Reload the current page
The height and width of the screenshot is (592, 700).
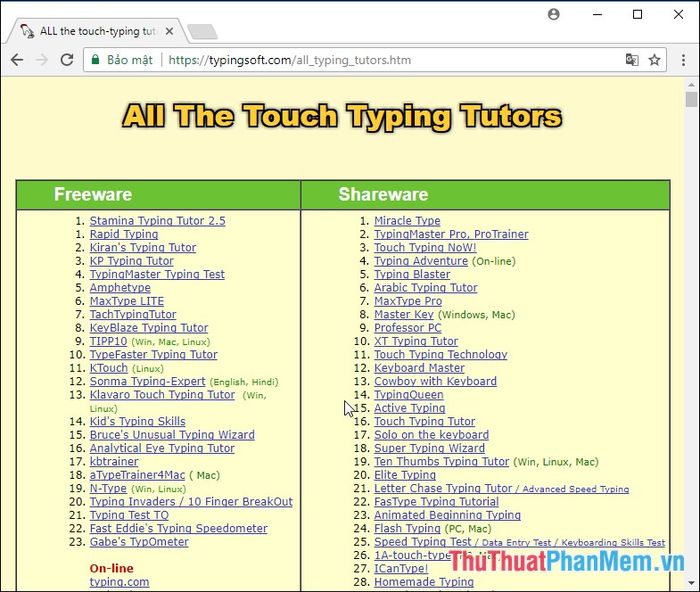pyautogui.click(x=67, y=60)
